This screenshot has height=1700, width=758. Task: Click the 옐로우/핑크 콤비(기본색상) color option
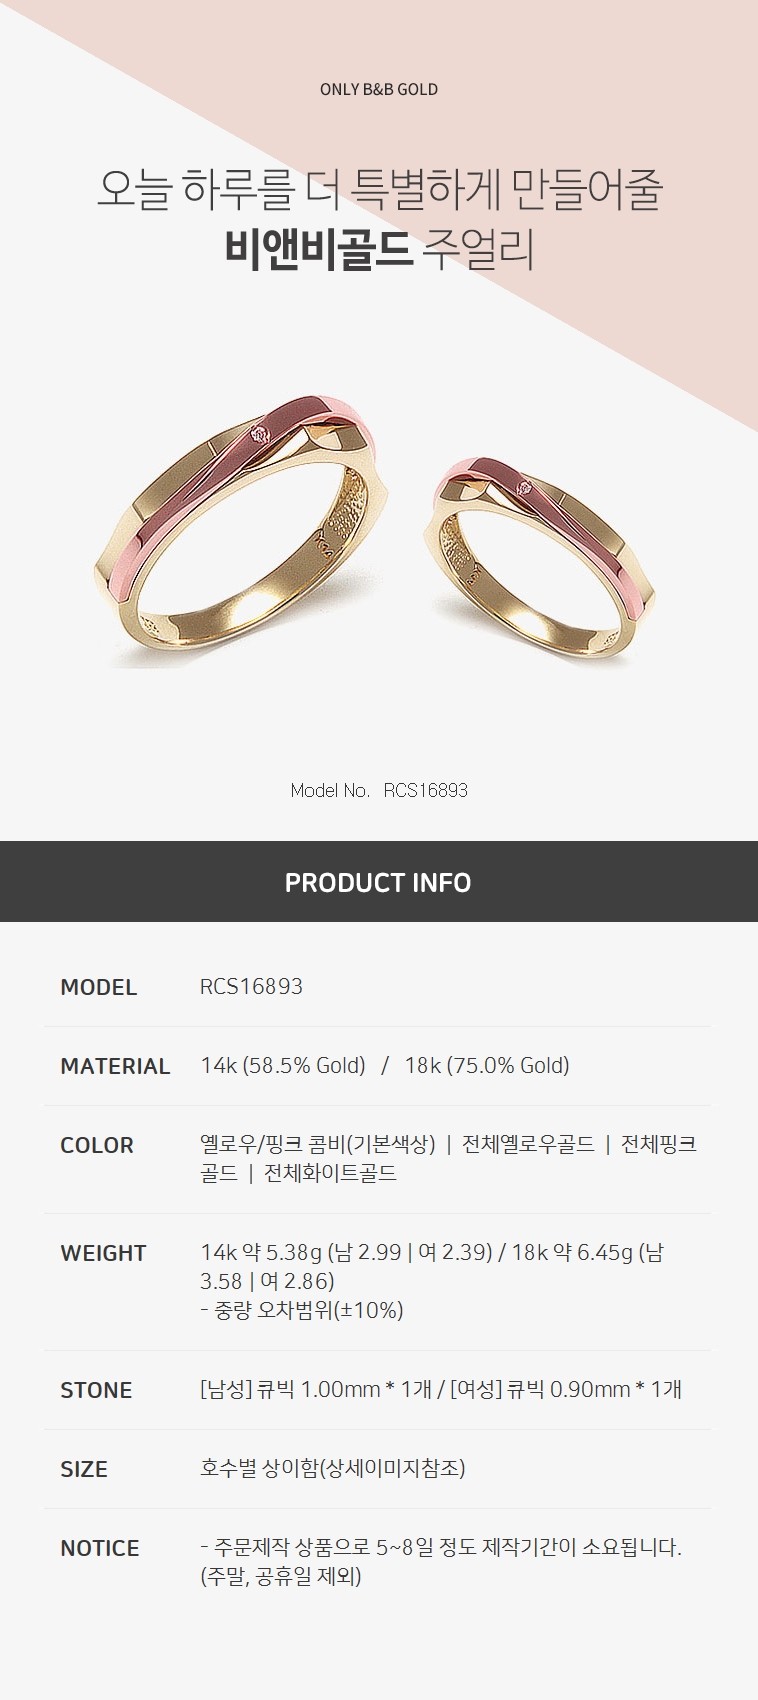pyautogui.click(x=318, y=1144)
